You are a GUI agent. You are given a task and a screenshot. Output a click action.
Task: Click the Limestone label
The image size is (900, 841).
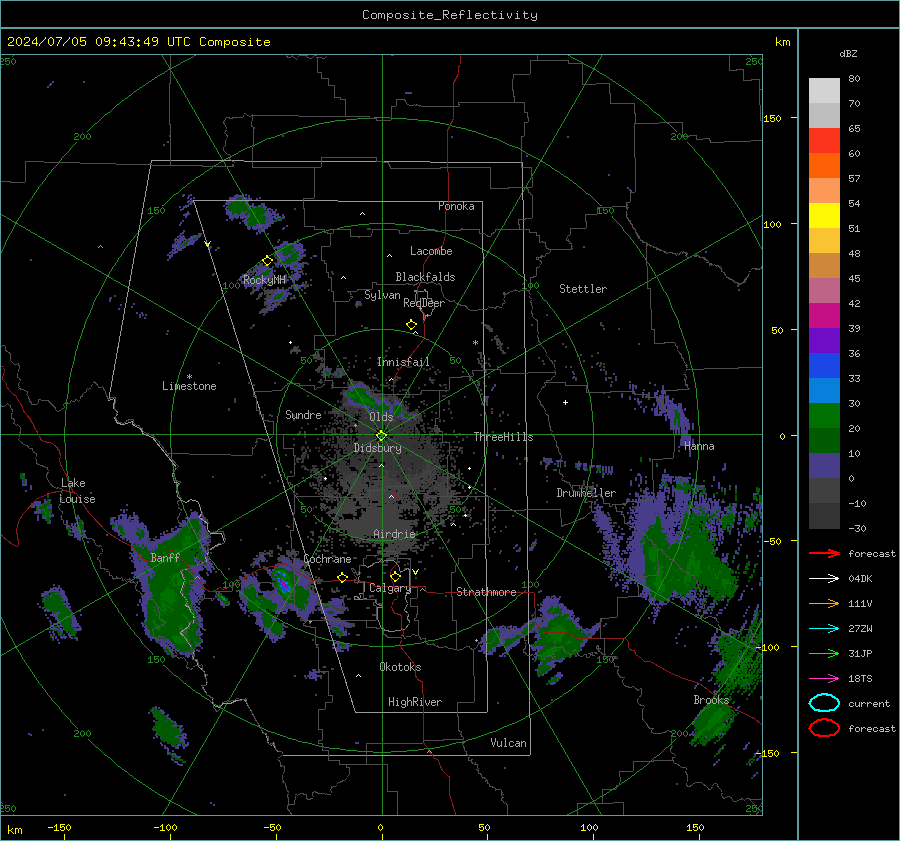189,386
